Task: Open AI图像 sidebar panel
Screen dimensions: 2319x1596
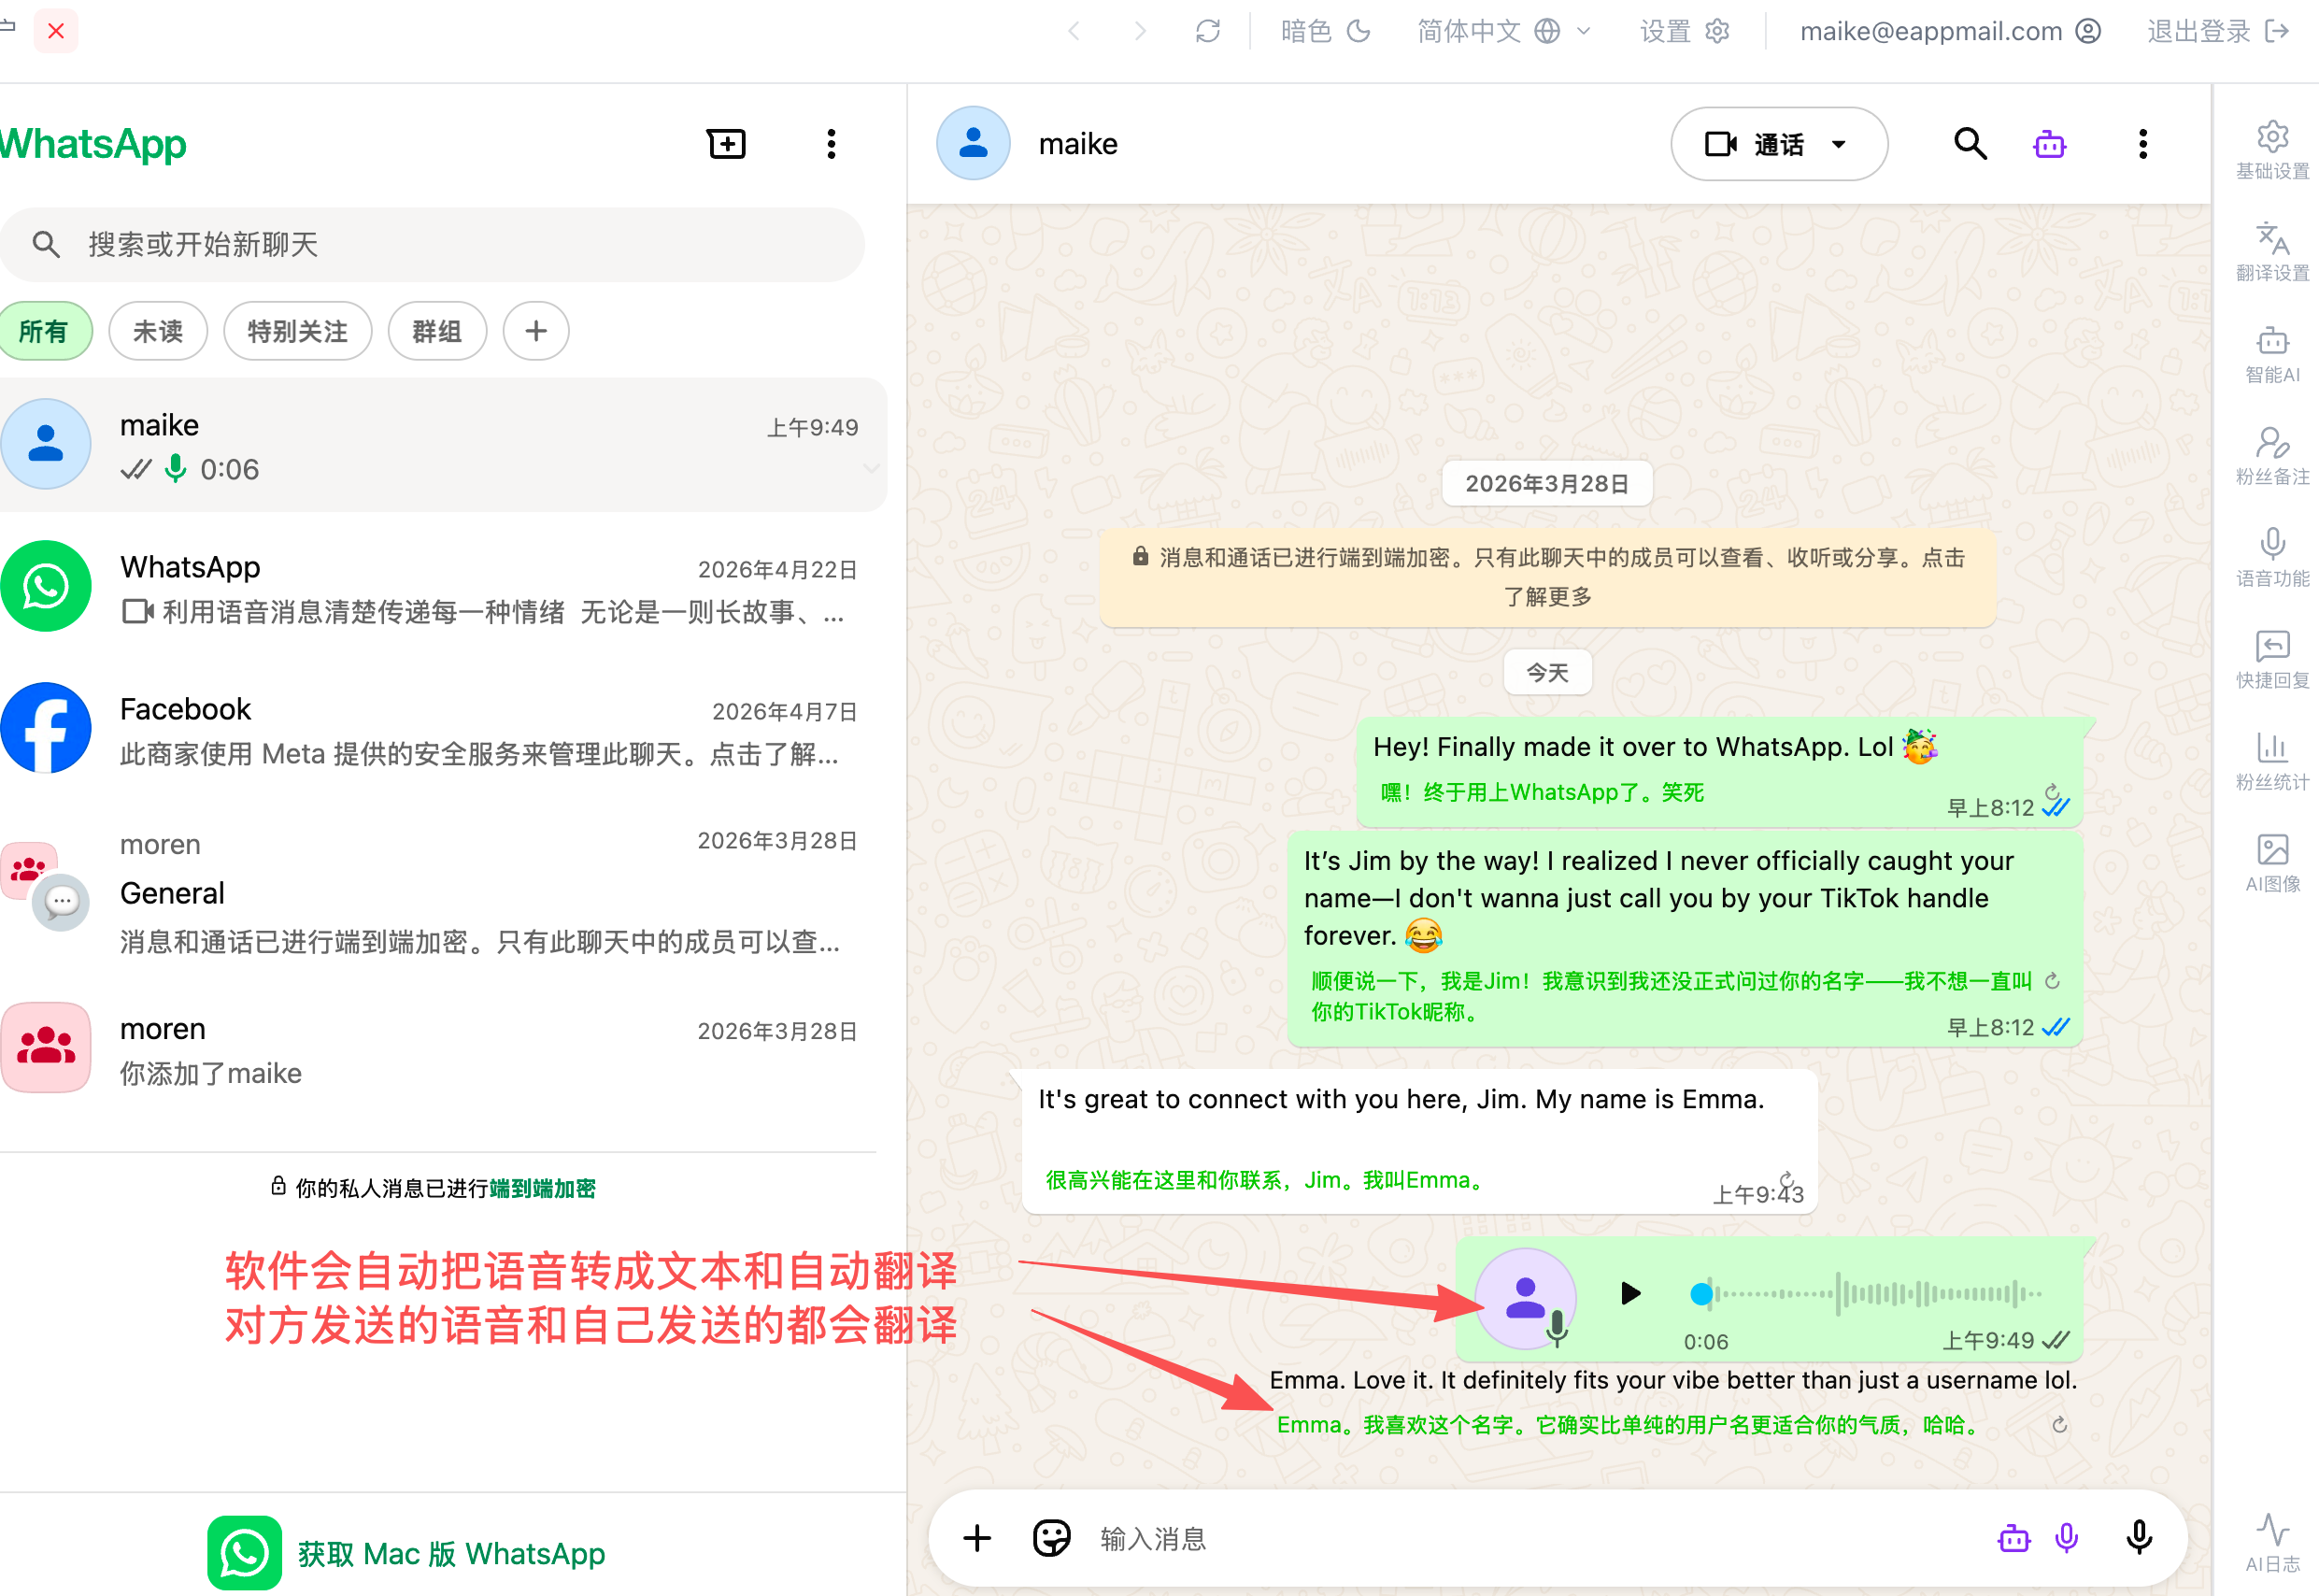Action: [x=2272, y=864]
